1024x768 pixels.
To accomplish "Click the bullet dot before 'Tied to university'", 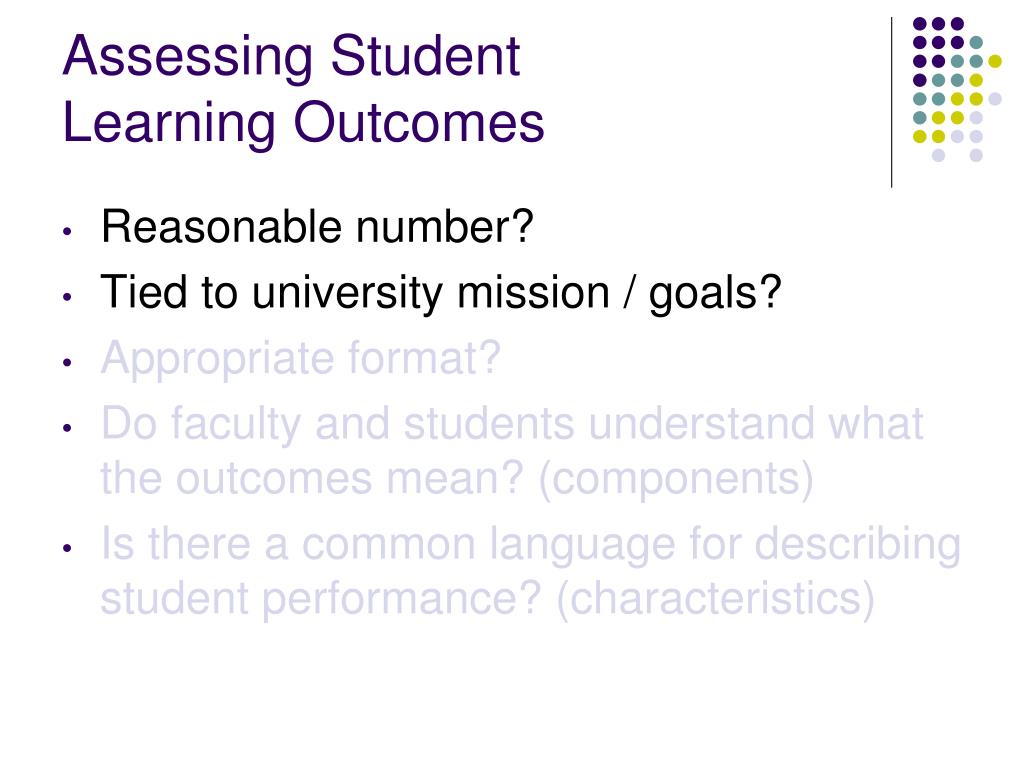I will point(67,296).
